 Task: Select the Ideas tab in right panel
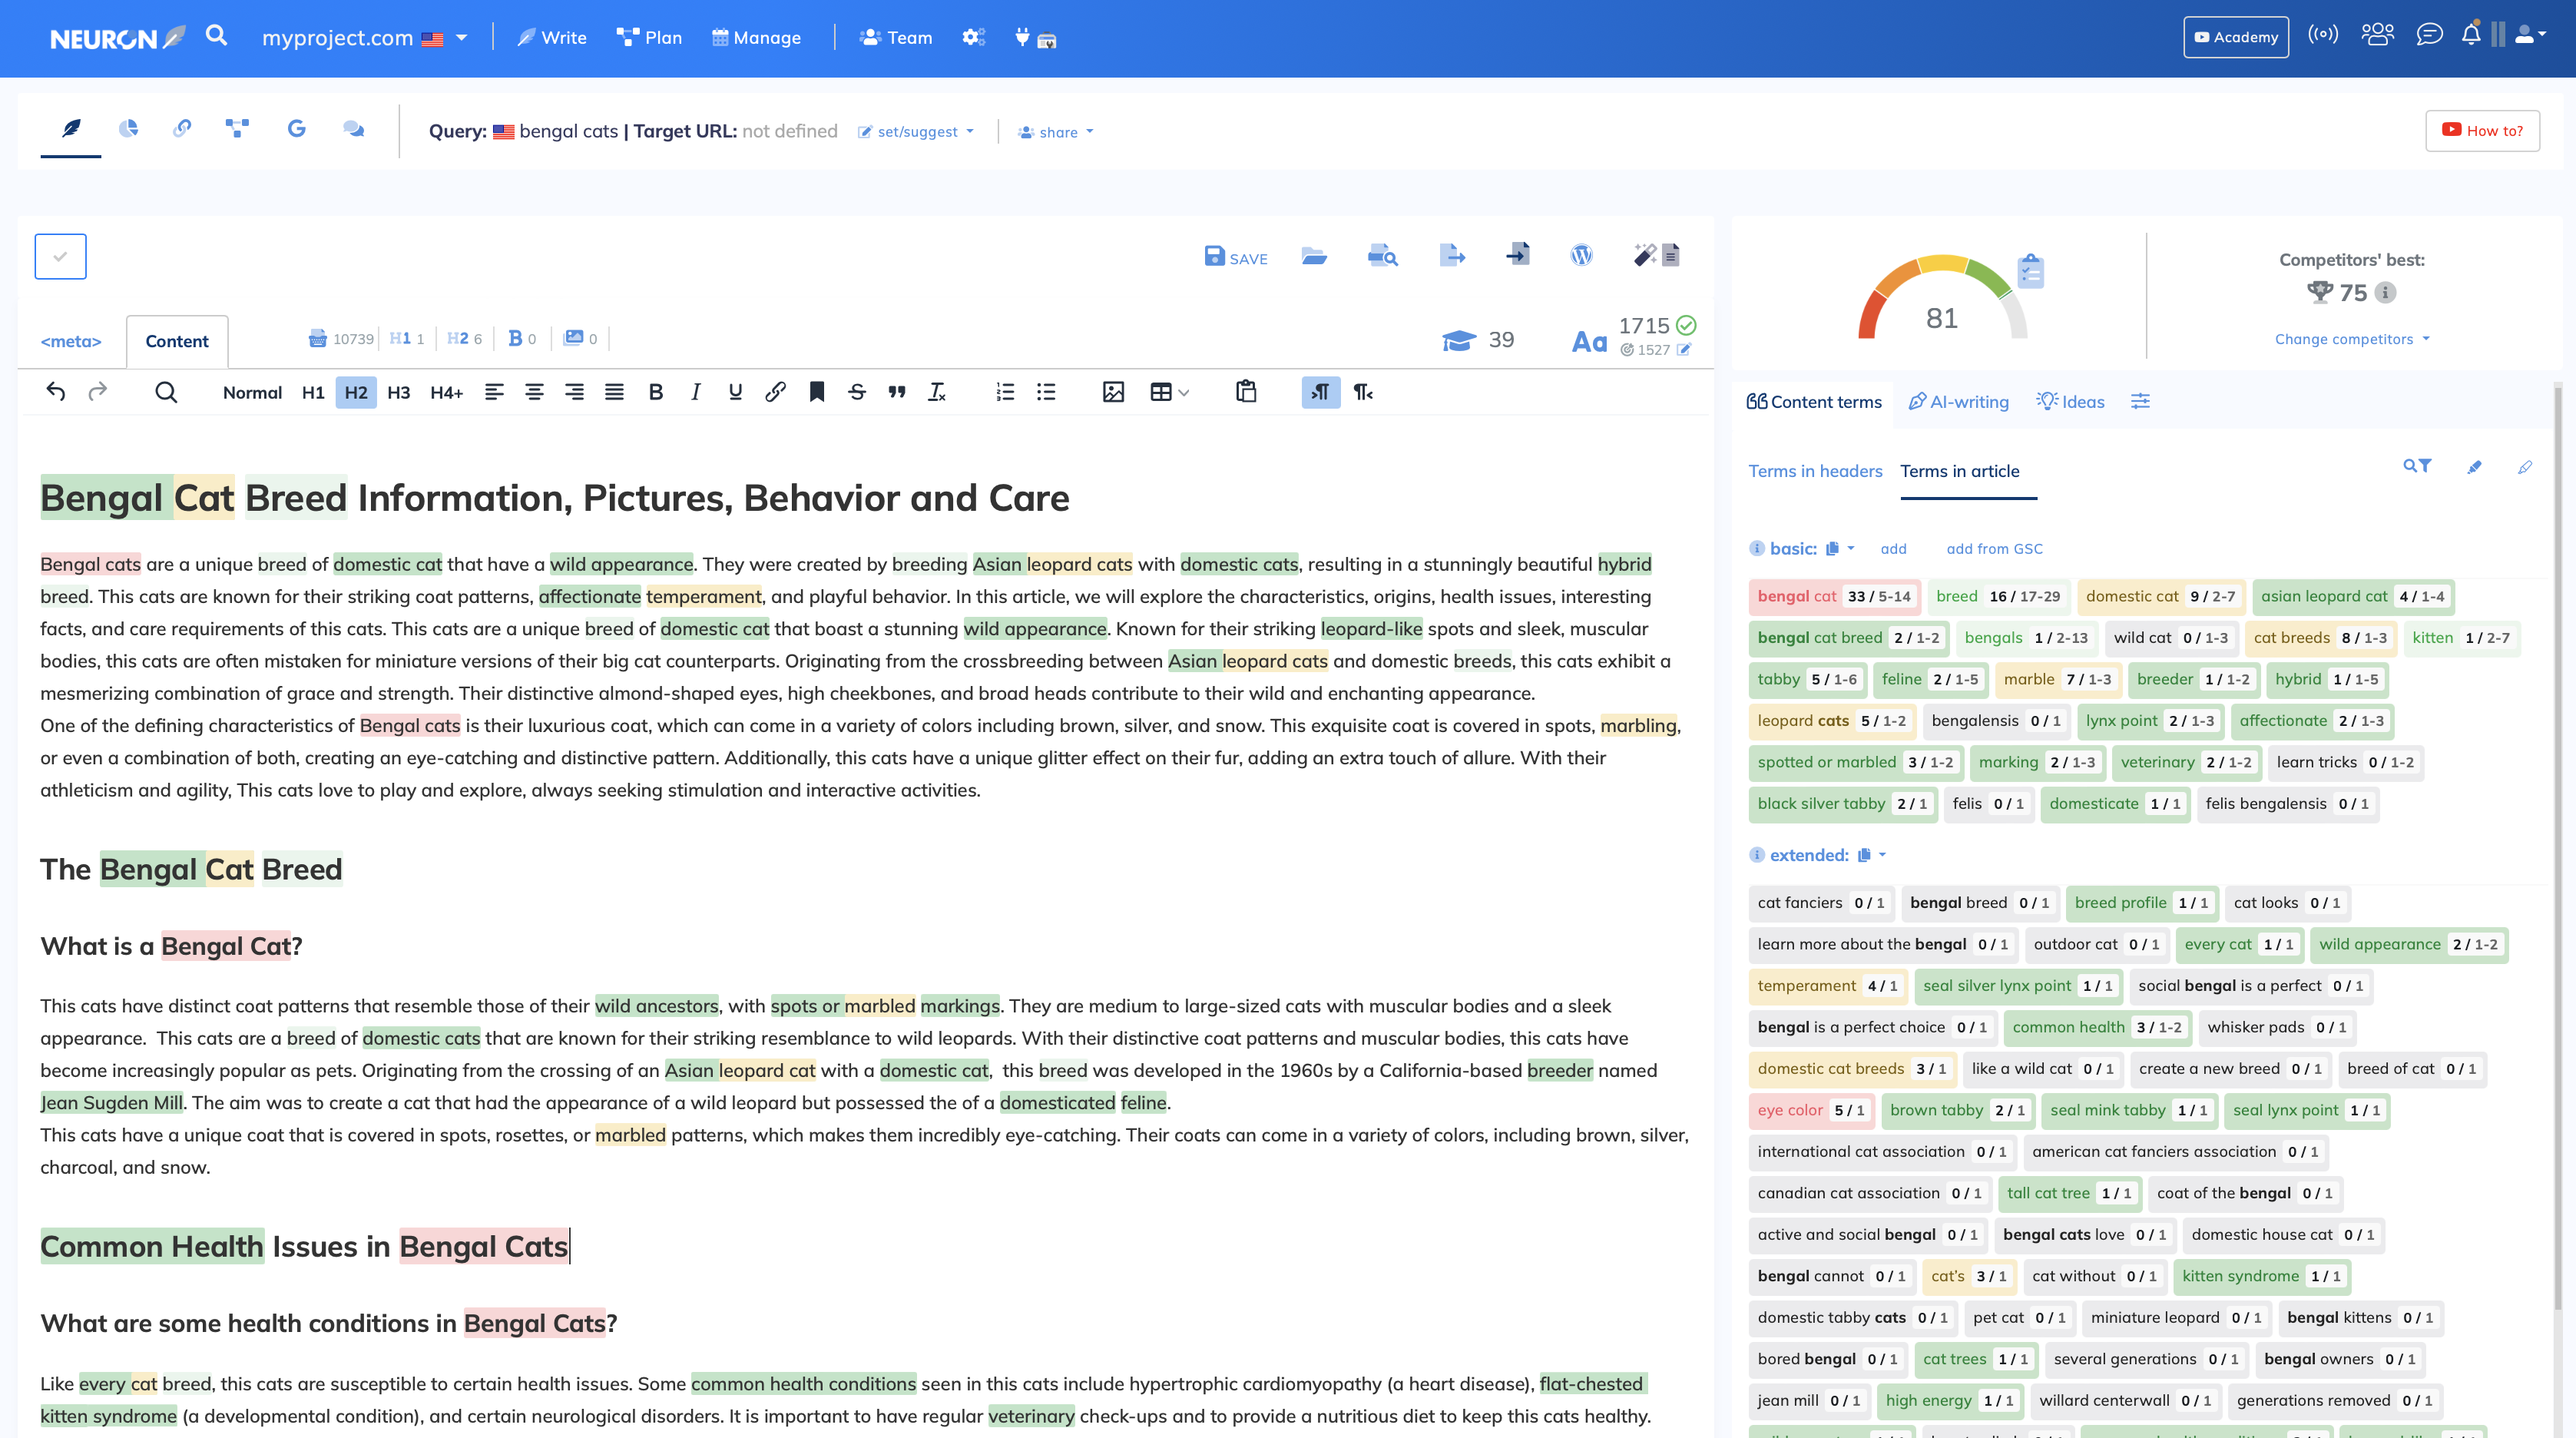2071,402
